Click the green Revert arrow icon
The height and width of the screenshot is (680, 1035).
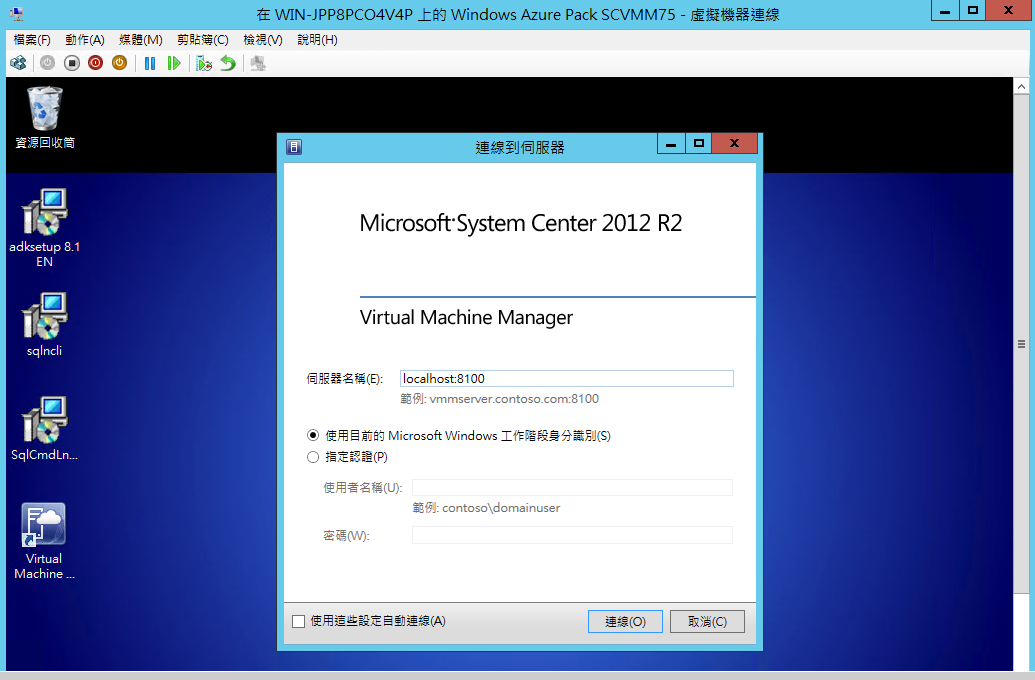pyautogui.click(x=228, y=63)
